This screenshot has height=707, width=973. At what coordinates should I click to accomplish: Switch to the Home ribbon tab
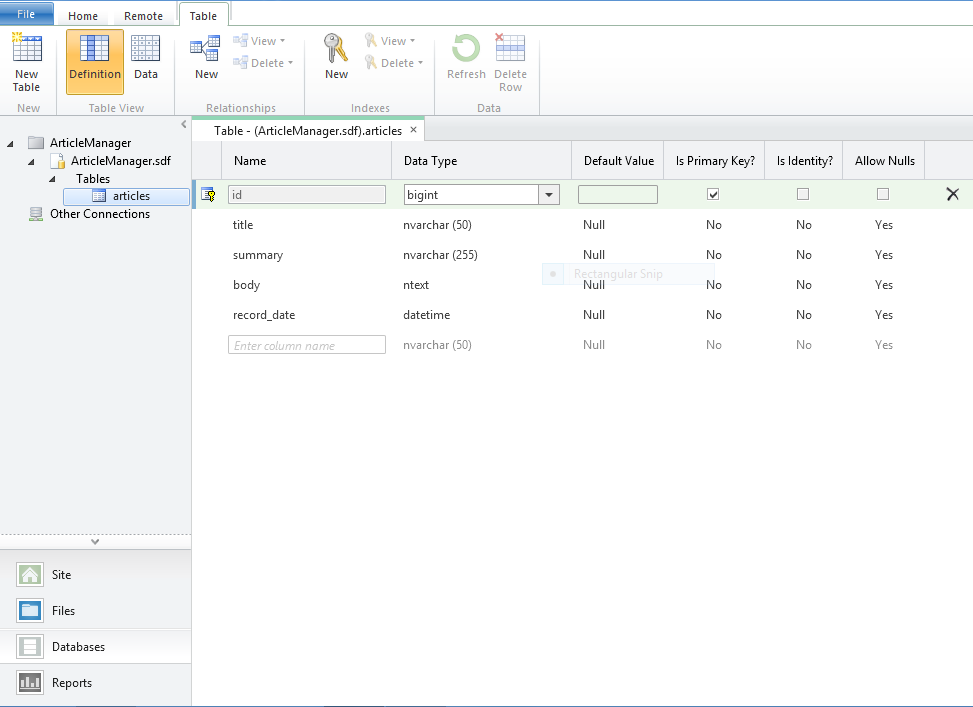point(83,16)
